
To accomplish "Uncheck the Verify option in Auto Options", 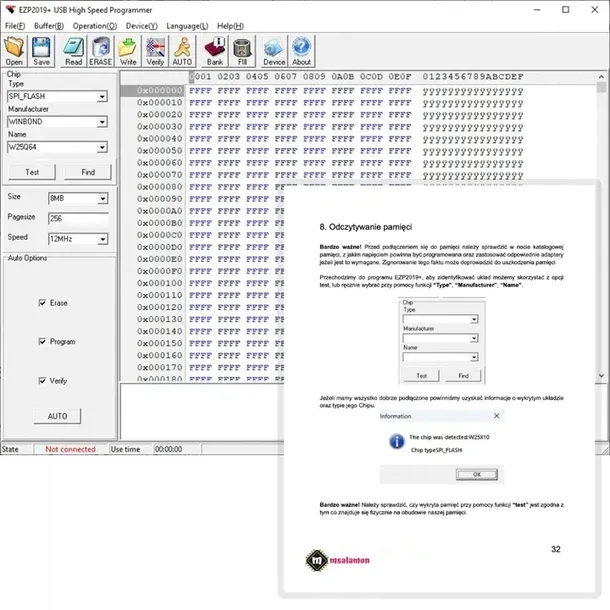I will [41, 381].
